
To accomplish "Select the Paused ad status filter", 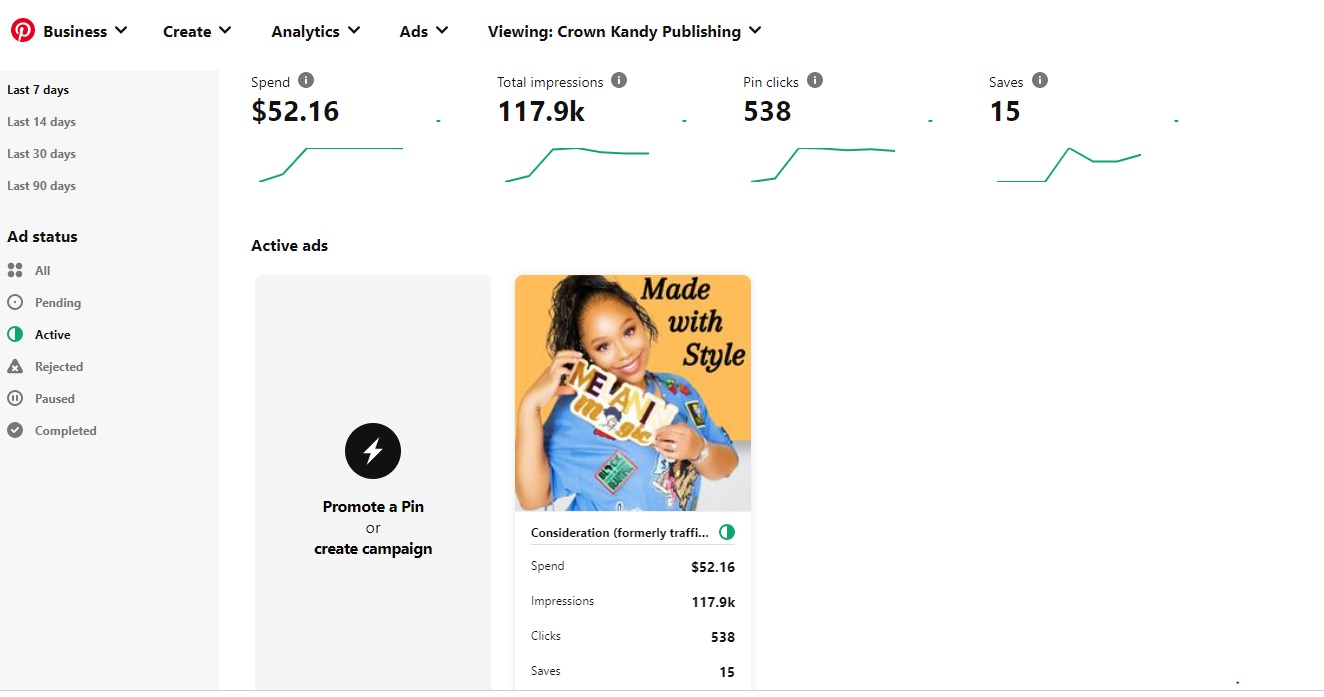I will (x=54, y=399).
